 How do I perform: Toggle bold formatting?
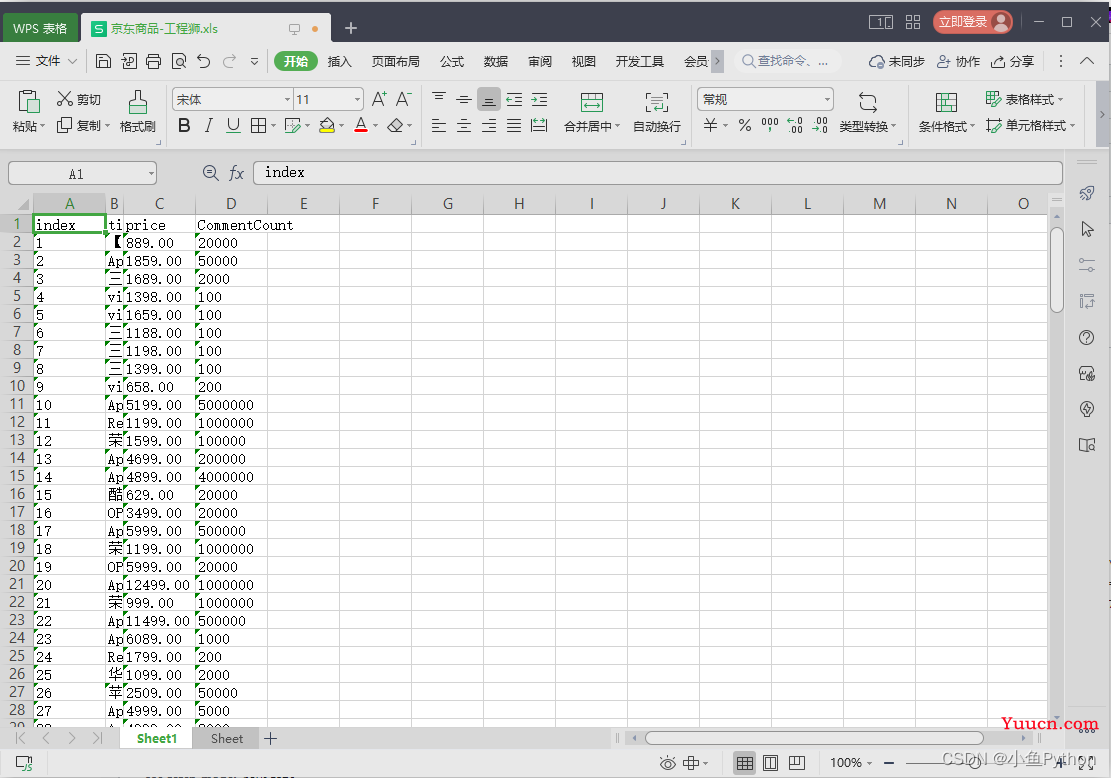click(x=184, y=125)
